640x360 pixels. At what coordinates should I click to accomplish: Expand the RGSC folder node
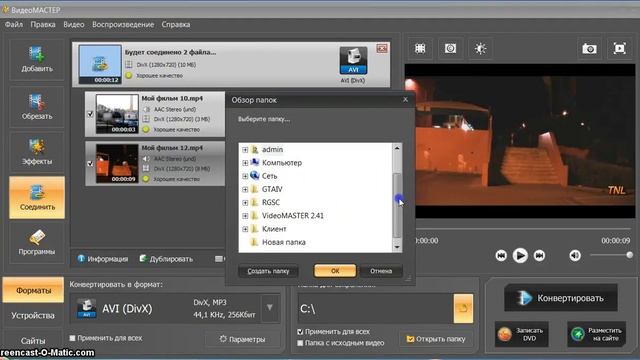tap(245, 203)
